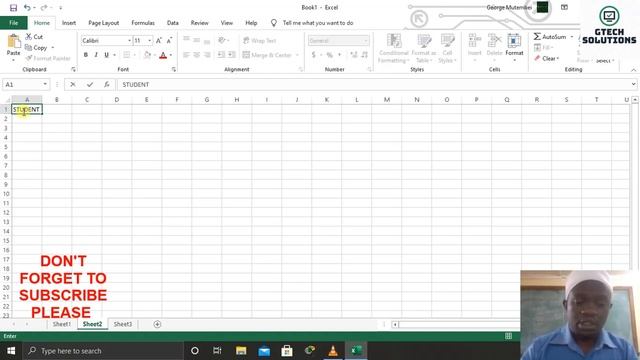Select column B header
Viewport: 640px width, 360px height.
tap(57, 100)
